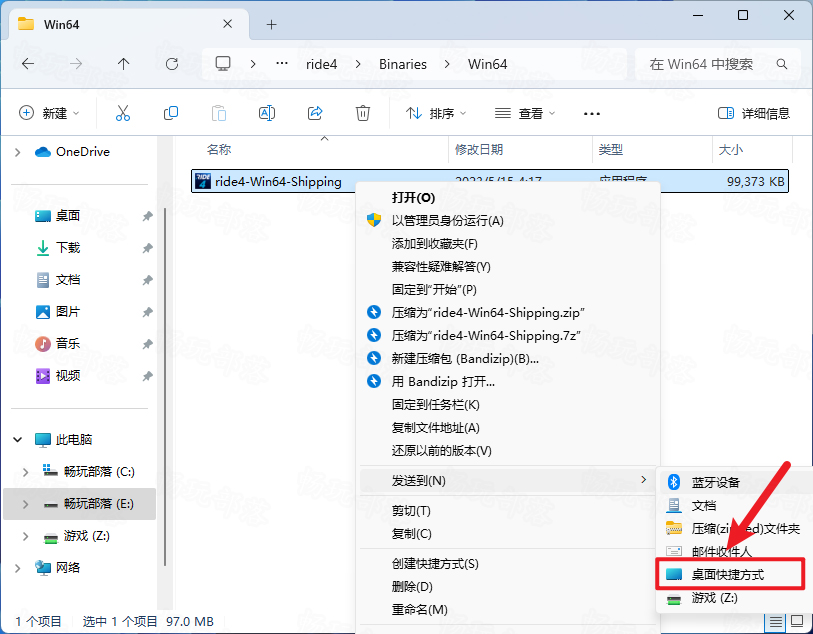Go back with the left arrow
This screenshot has height=634, width=813.
28,64
